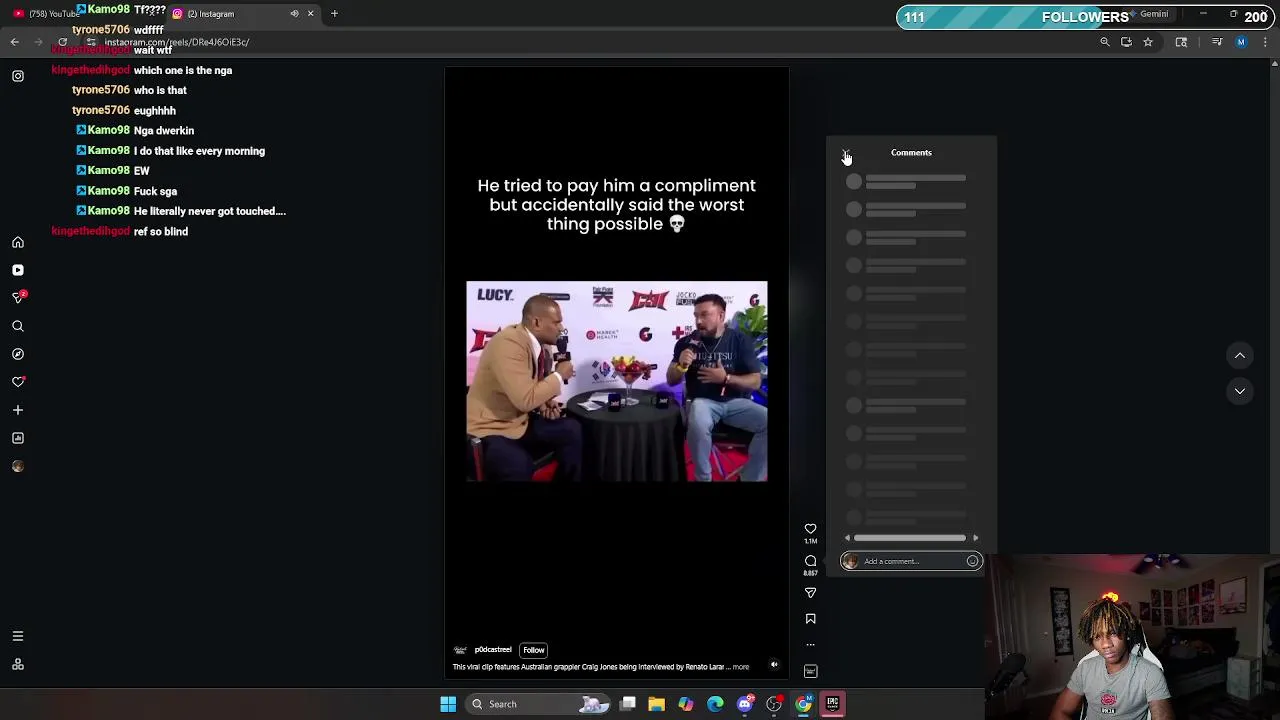This screenshot has width=1280, height=720.
Task: Open Explore compass icon in sidebar
Action: [18, 354]
